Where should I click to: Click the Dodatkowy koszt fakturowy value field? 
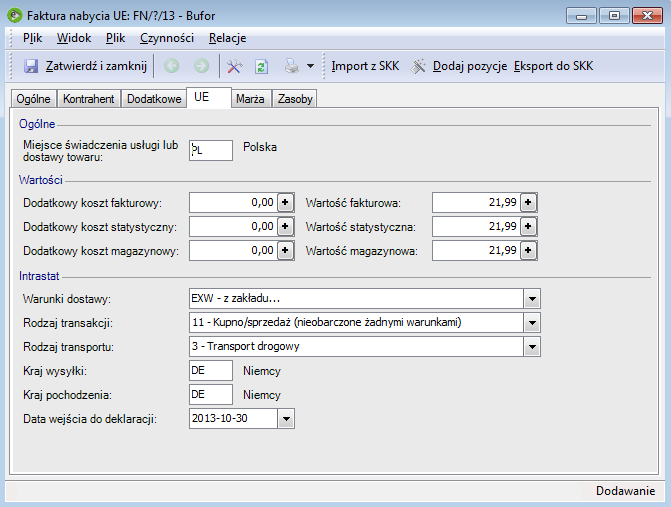(233, 202)
